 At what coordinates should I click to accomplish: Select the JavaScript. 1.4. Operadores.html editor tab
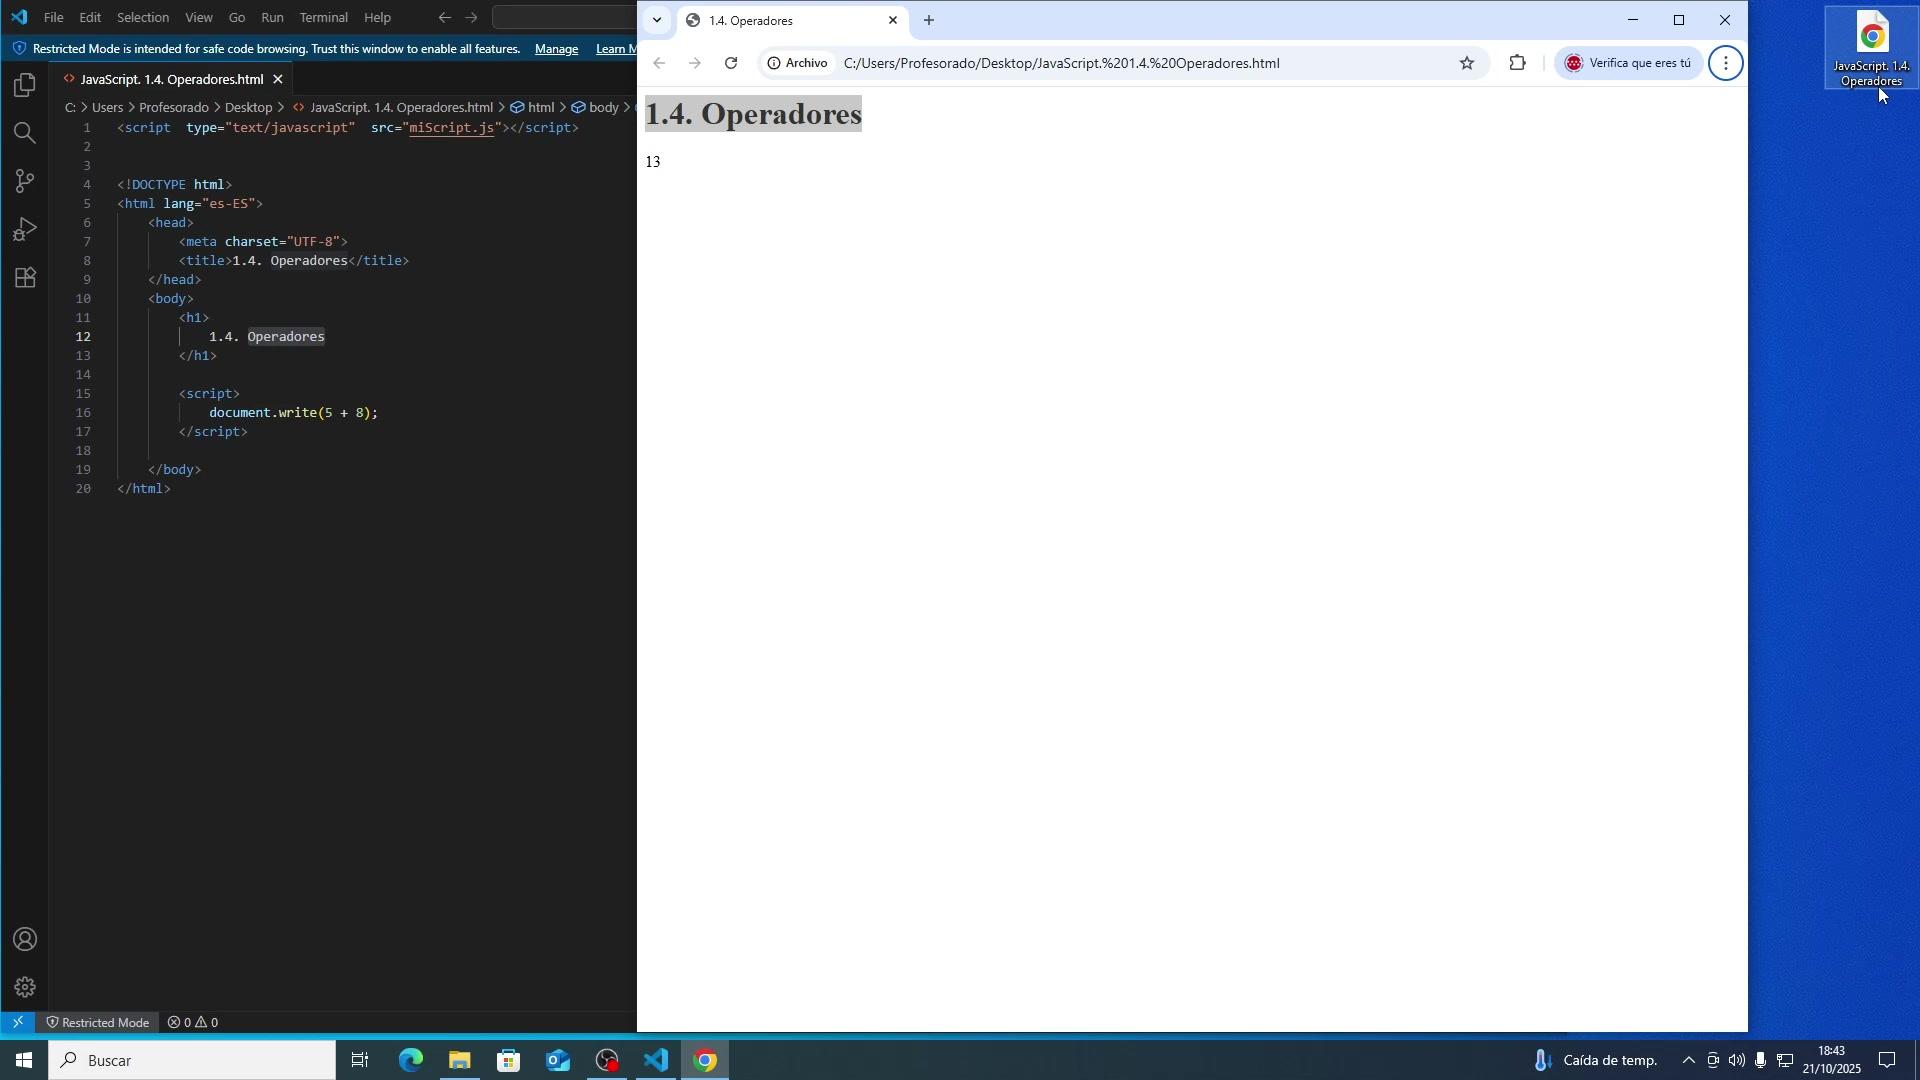171,79
